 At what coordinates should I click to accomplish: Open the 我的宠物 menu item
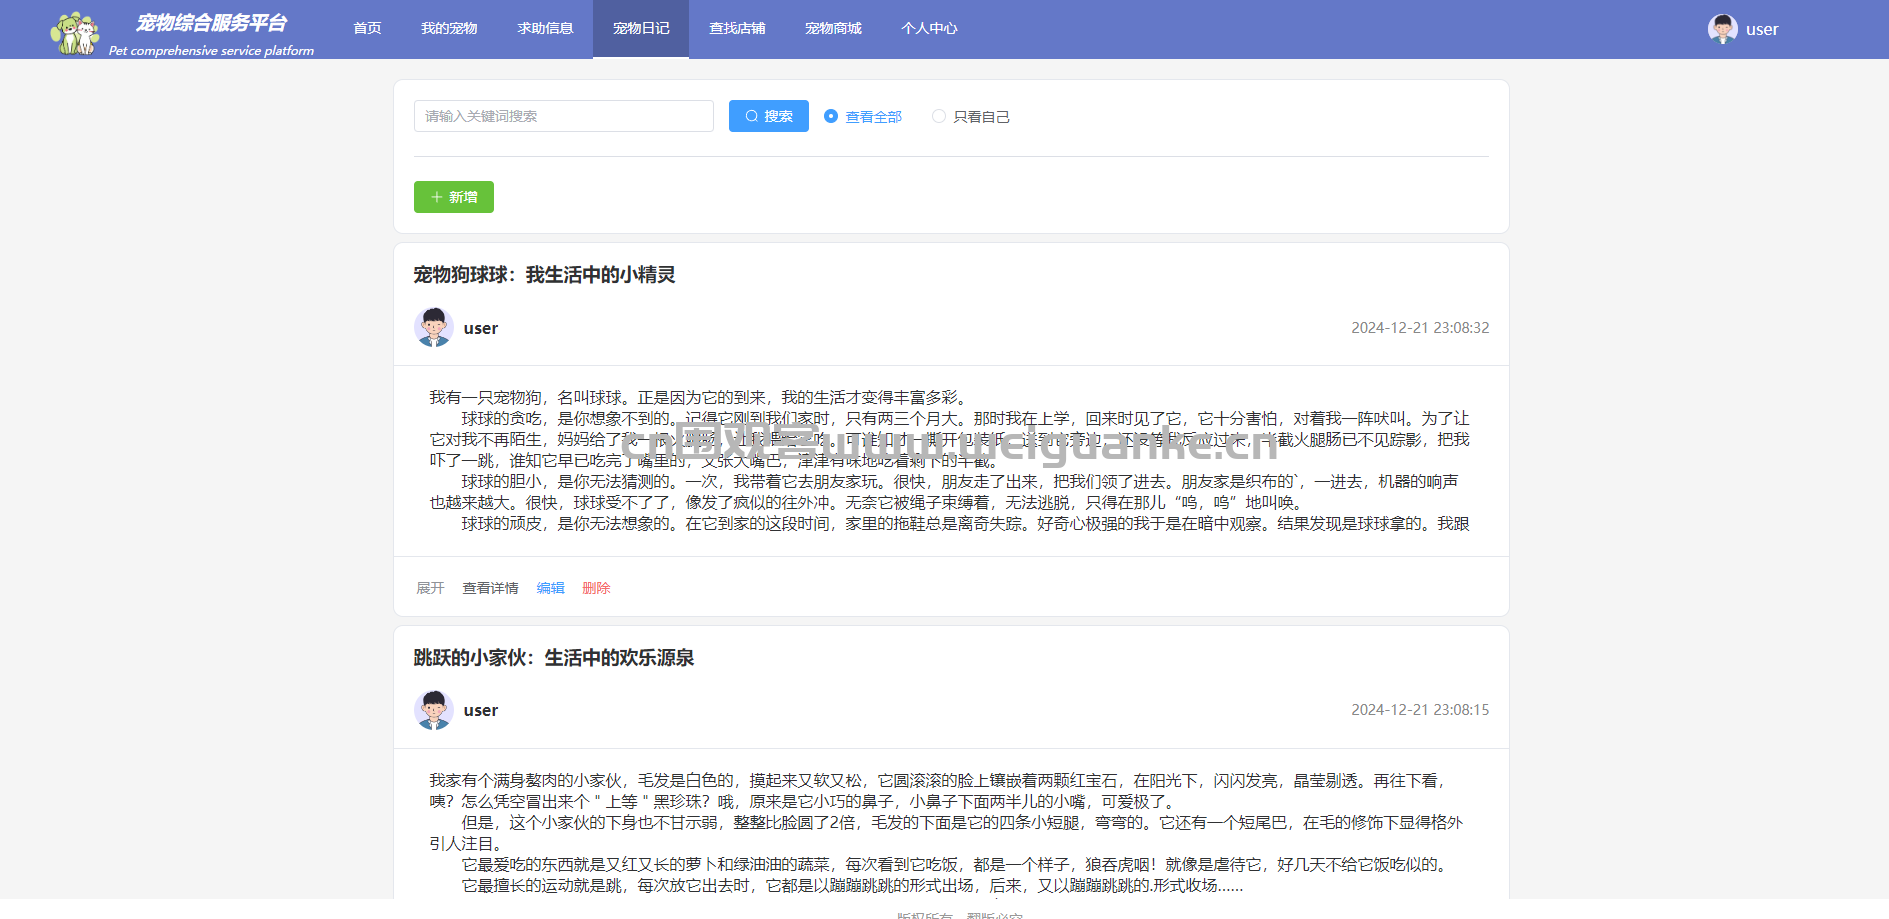449,29
